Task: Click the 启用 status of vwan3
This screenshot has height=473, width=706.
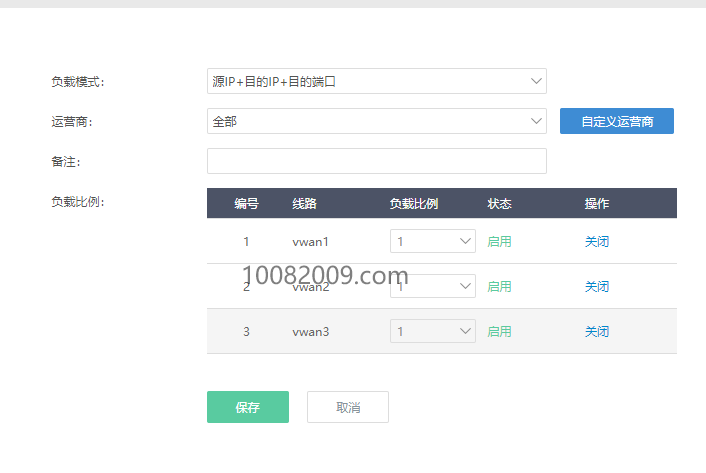Action: [499, 331]
